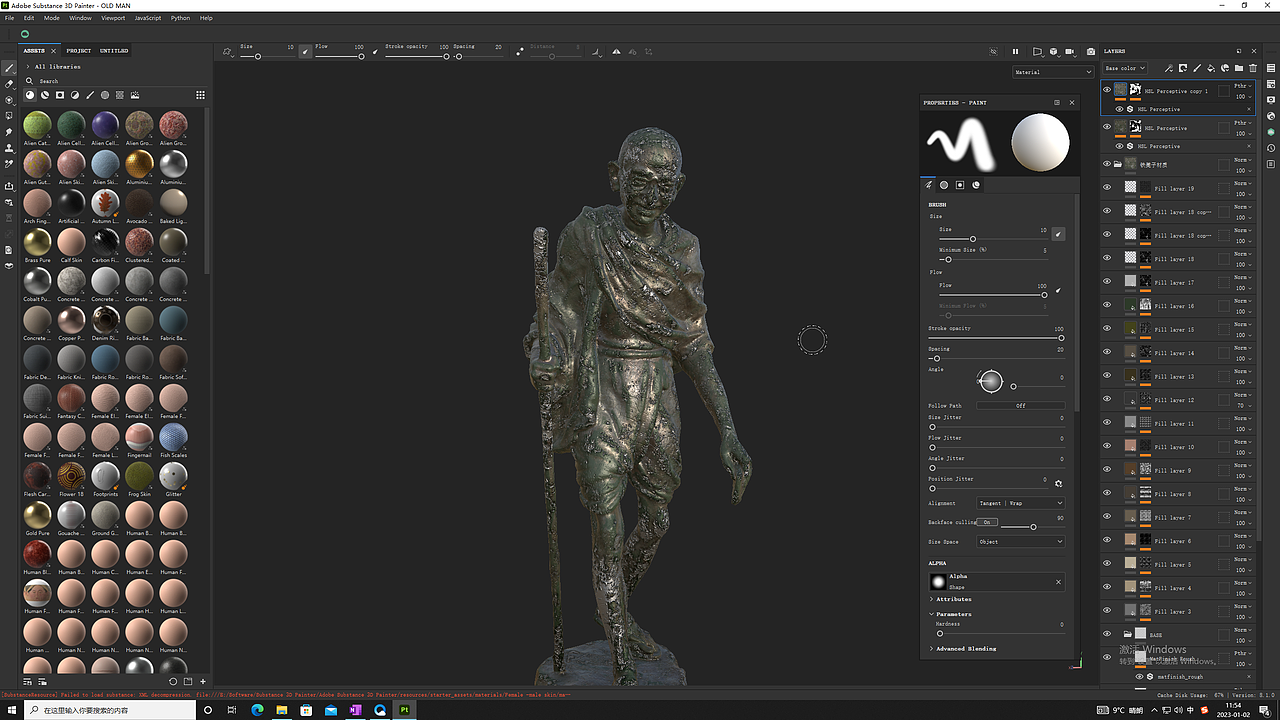This screenshot has width=1280, height=720.
Task: Select the Gold Pure material thumbnail
Action: coord(37,515)
